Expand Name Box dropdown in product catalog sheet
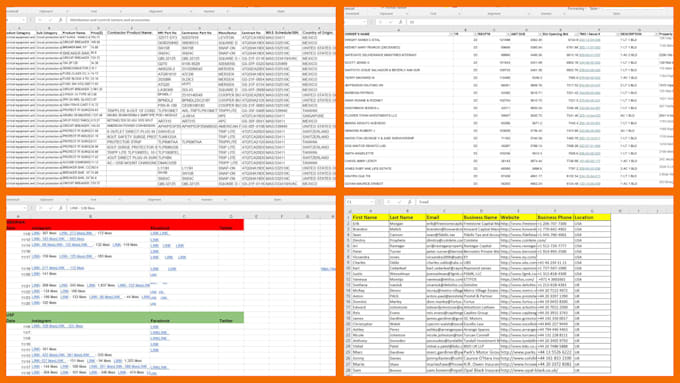The width and height of the screenshot is (680, 383). point(23,20)
